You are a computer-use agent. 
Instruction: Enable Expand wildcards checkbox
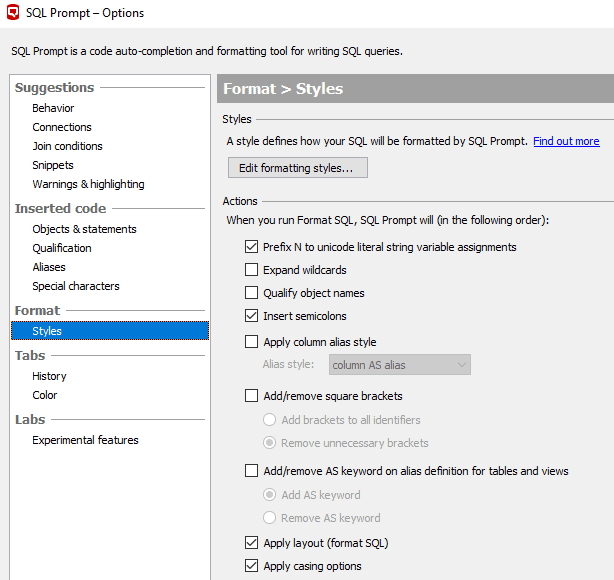pyautogui.click(x=251, y=270)
